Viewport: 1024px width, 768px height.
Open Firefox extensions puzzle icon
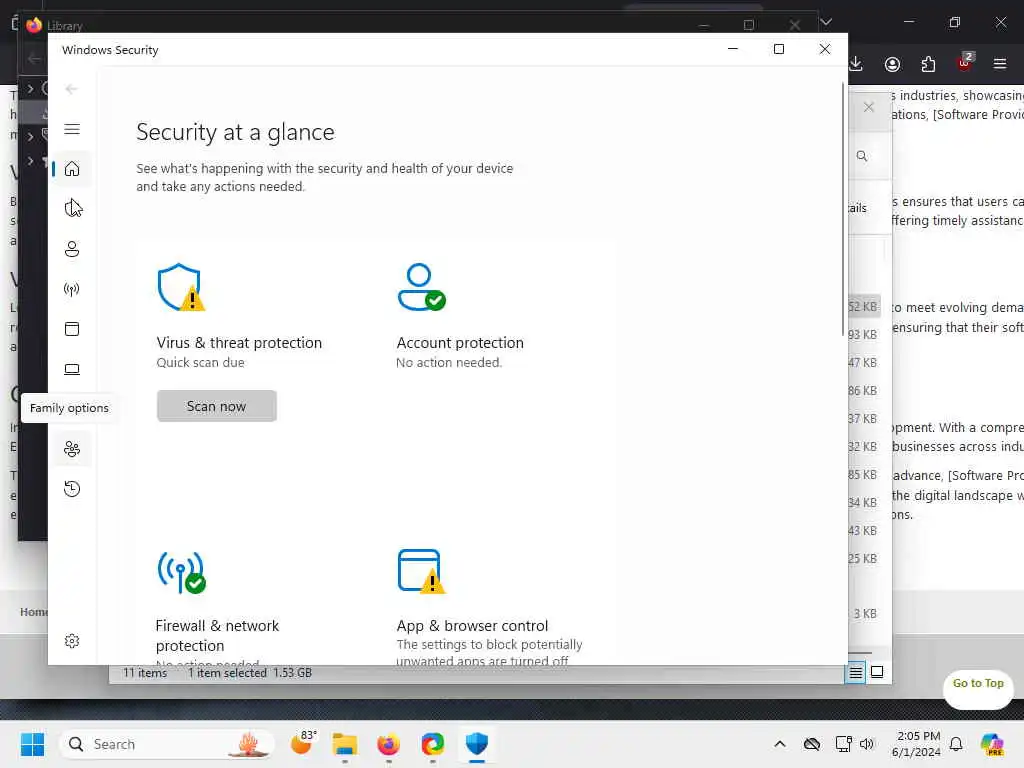tap(928, 64)
